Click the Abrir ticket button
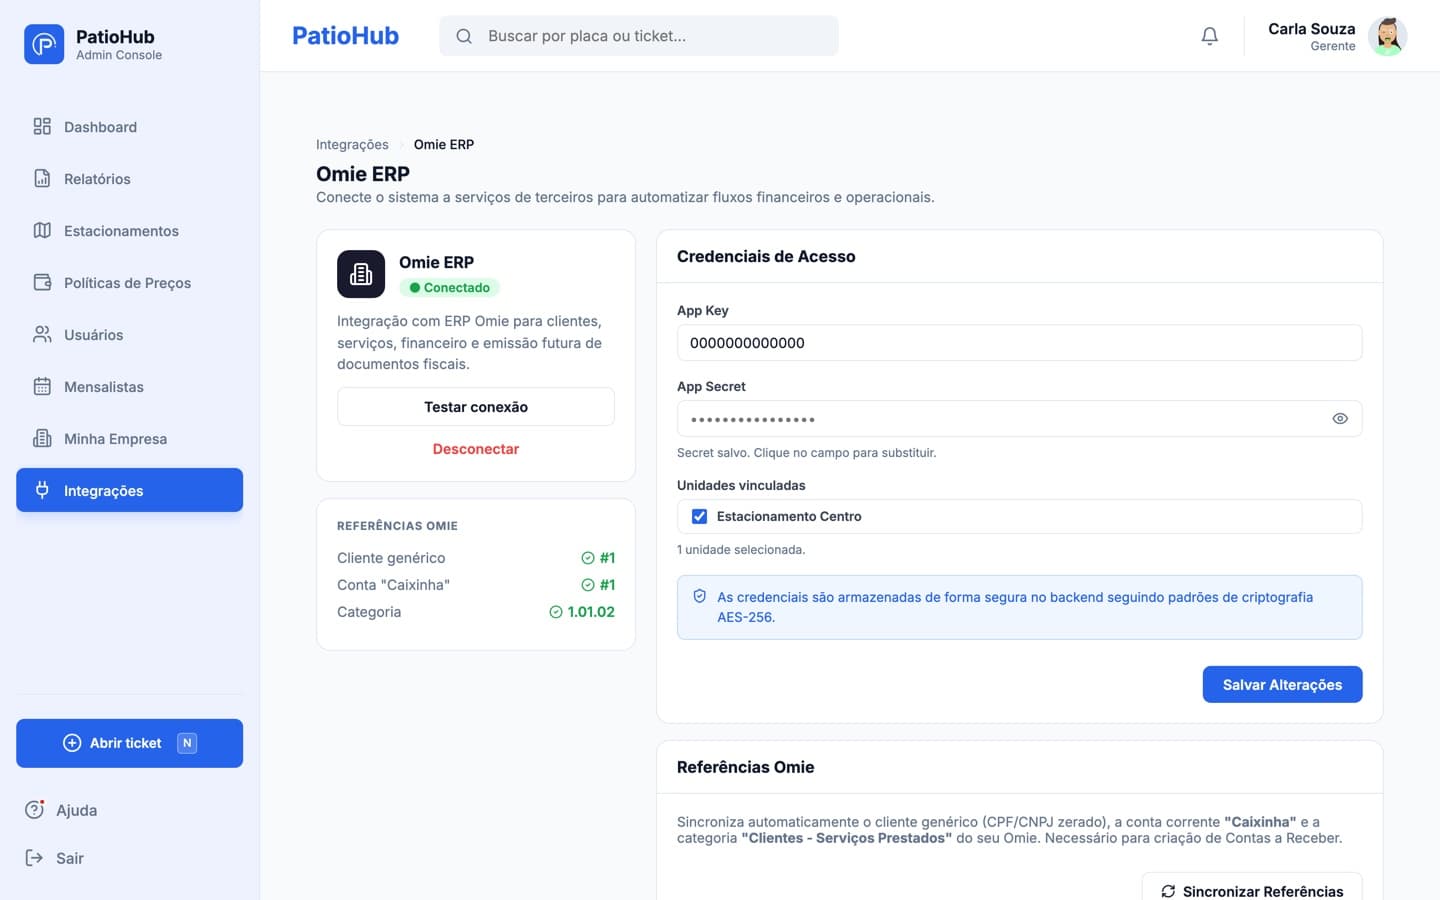 130,743
